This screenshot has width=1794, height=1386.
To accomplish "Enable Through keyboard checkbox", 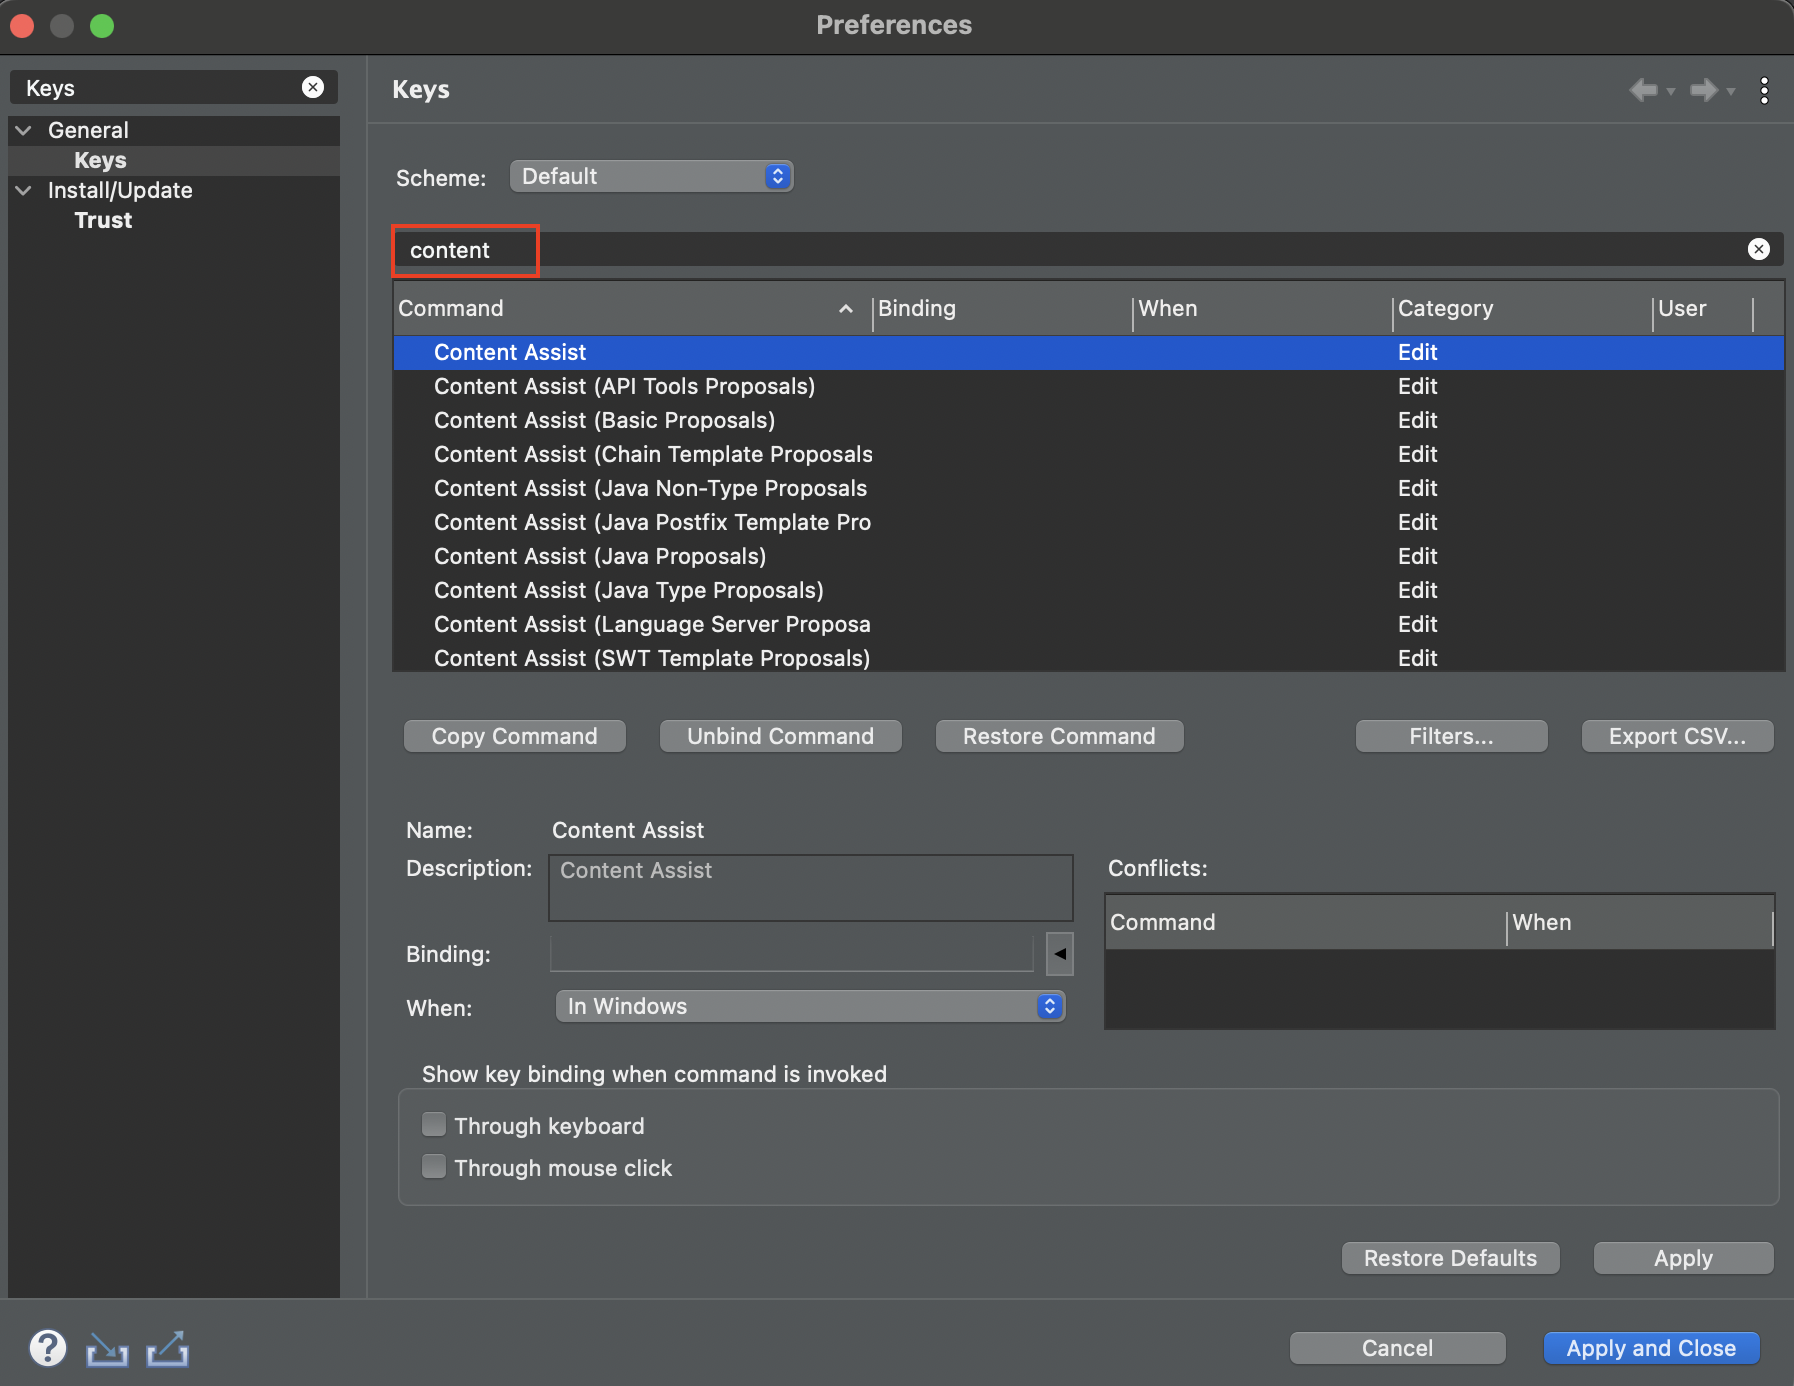I will [434, 1124].
